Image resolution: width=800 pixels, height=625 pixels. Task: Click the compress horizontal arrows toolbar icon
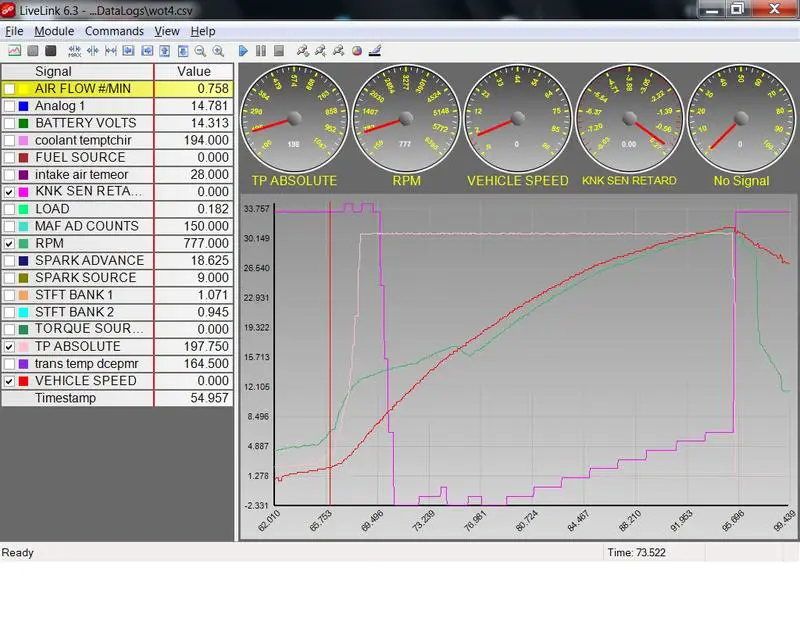coord(93,51)
